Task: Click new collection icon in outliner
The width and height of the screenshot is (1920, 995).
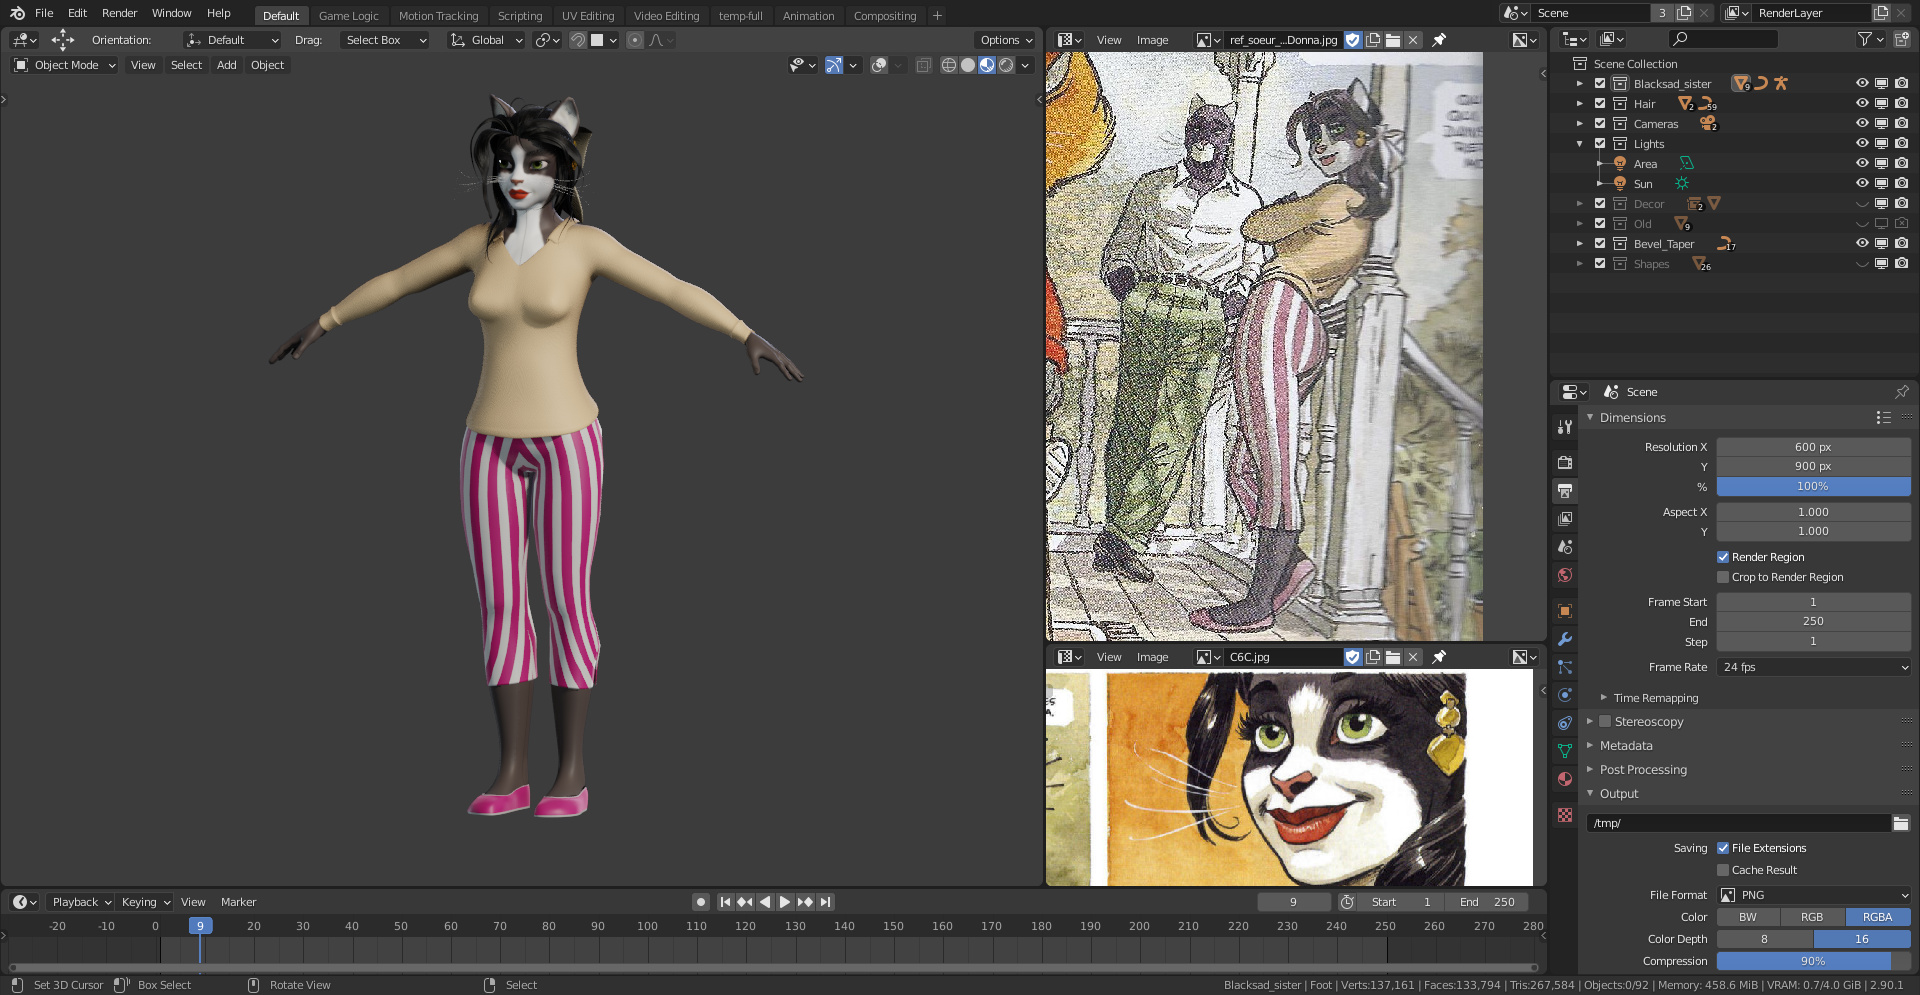Action: (1902, 39)
